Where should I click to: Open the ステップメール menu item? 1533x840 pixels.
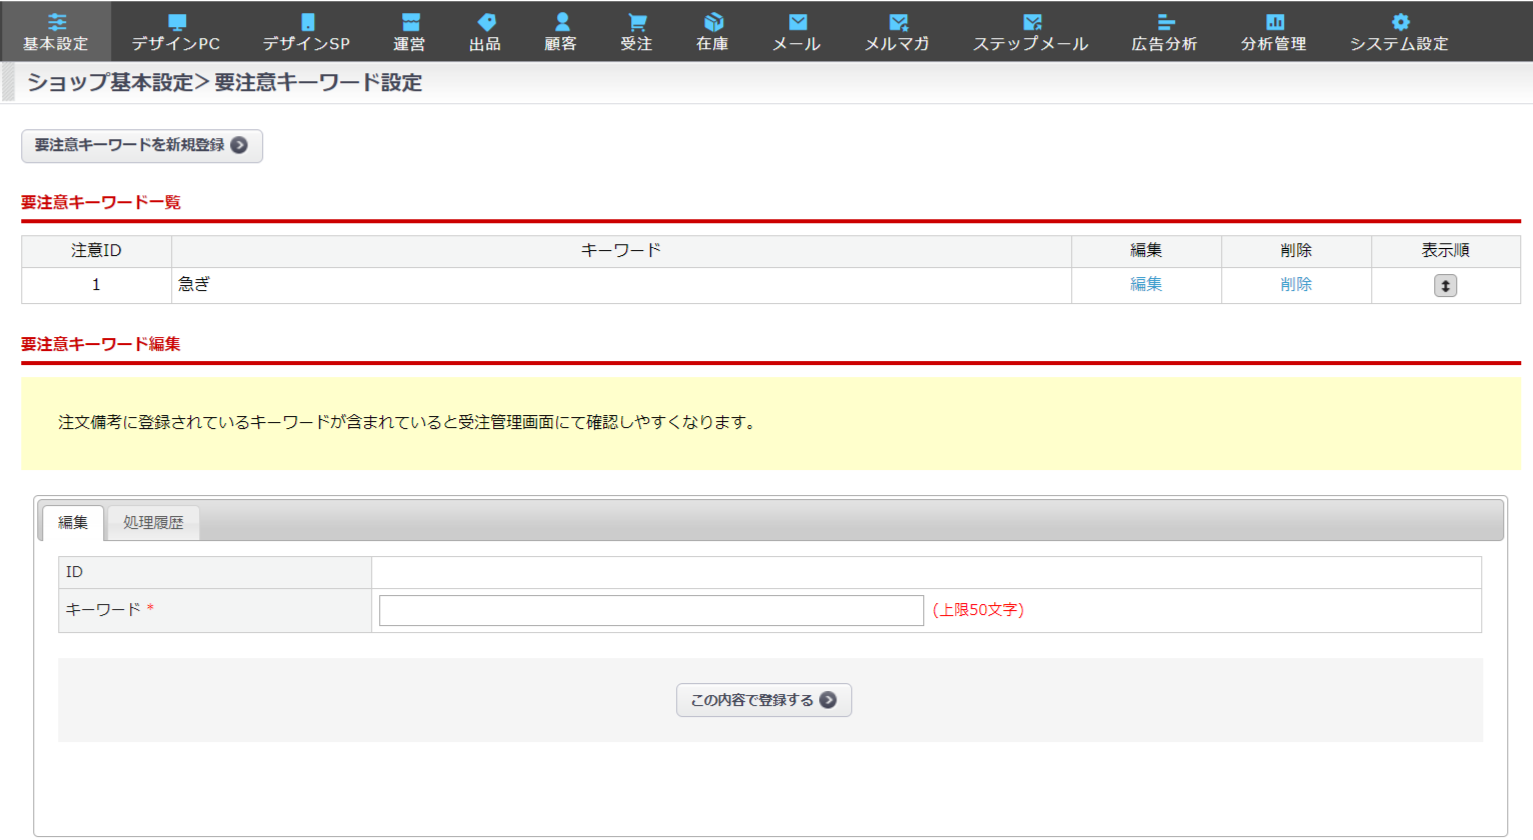coord(1030,31)
